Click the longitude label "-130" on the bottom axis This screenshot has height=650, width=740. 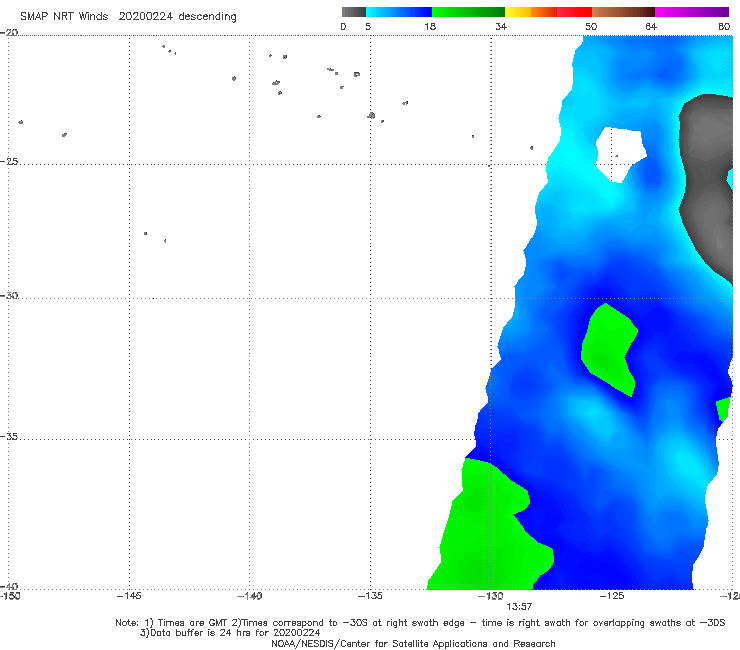click(x=491, y=596)
